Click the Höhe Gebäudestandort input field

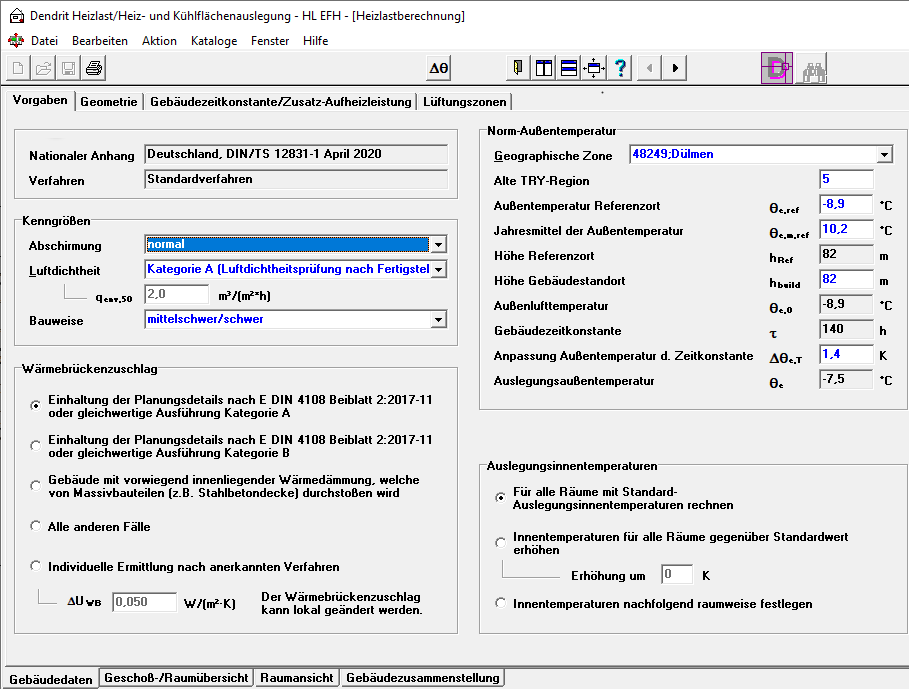point(846,279)
